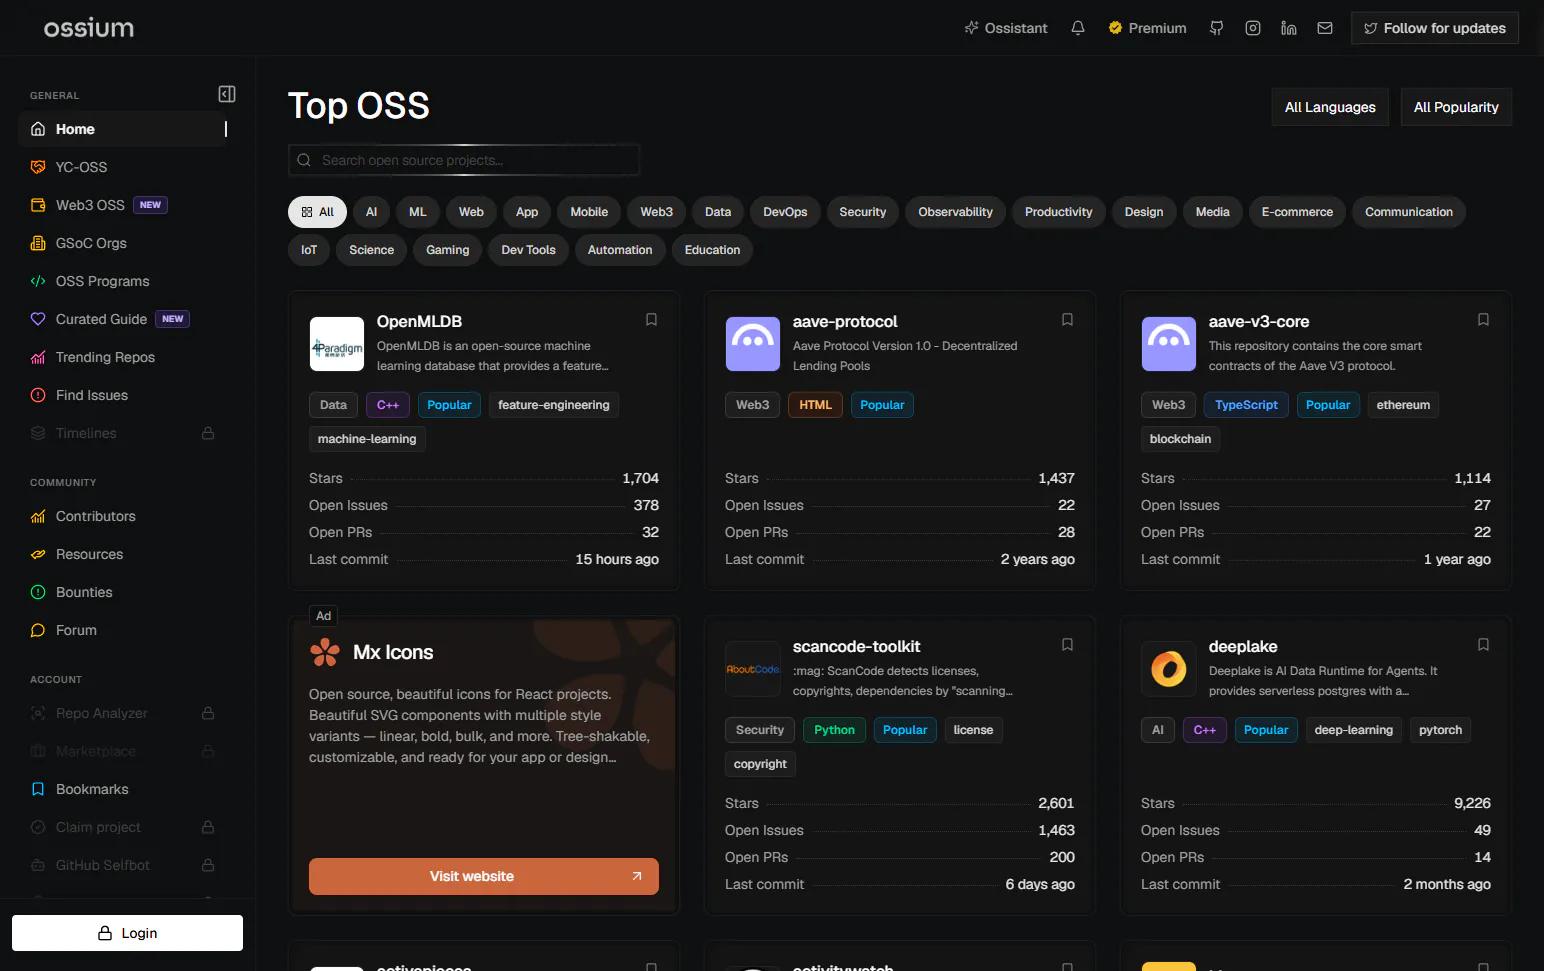Click the aave-protocol ghost logo
The width and height of the screenshot is (1544, 971).
753,344
